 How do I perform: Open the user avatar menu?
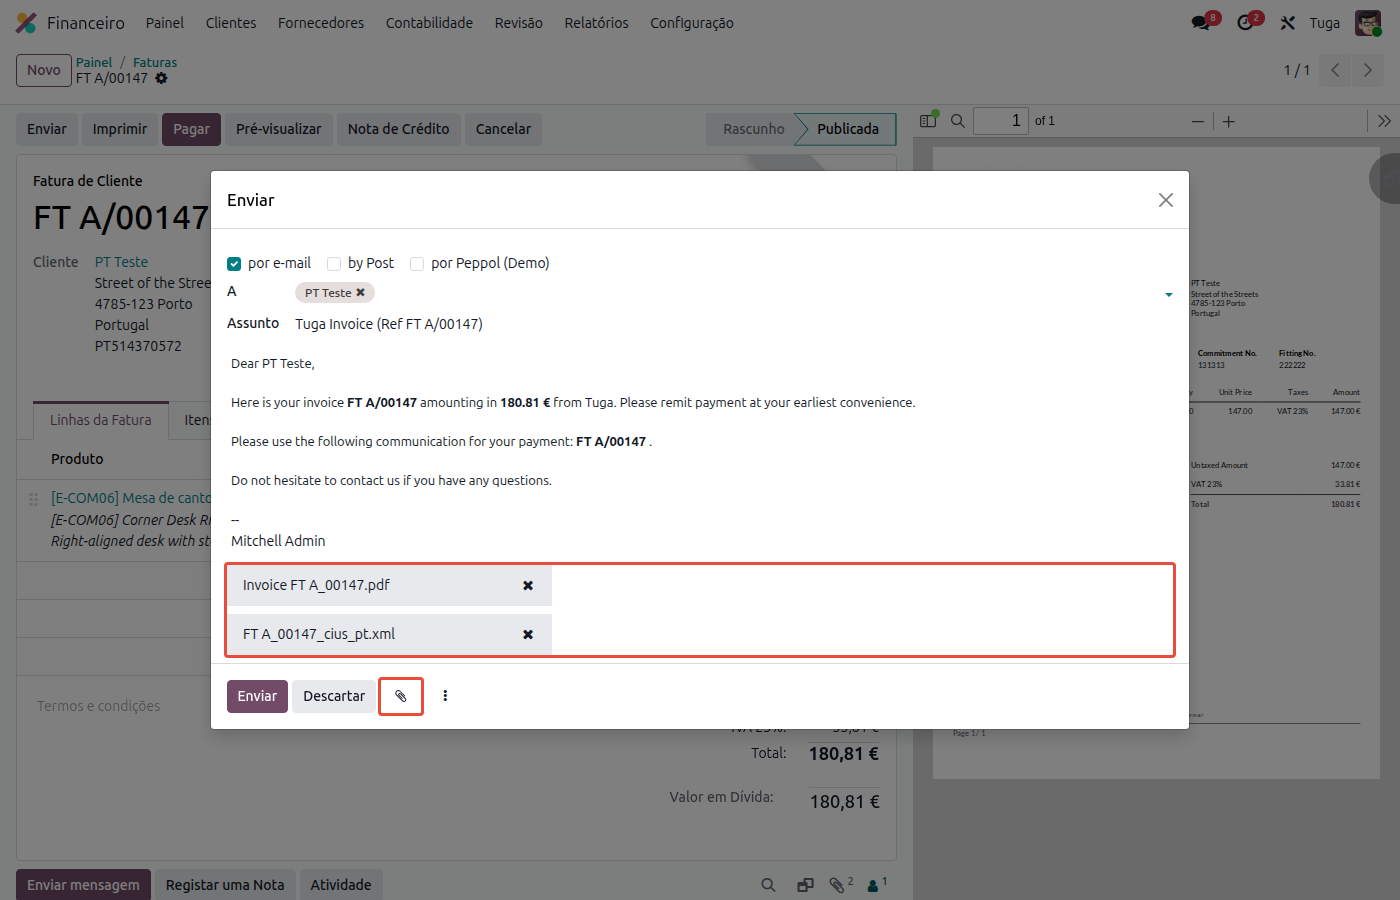click(1368, 23)
